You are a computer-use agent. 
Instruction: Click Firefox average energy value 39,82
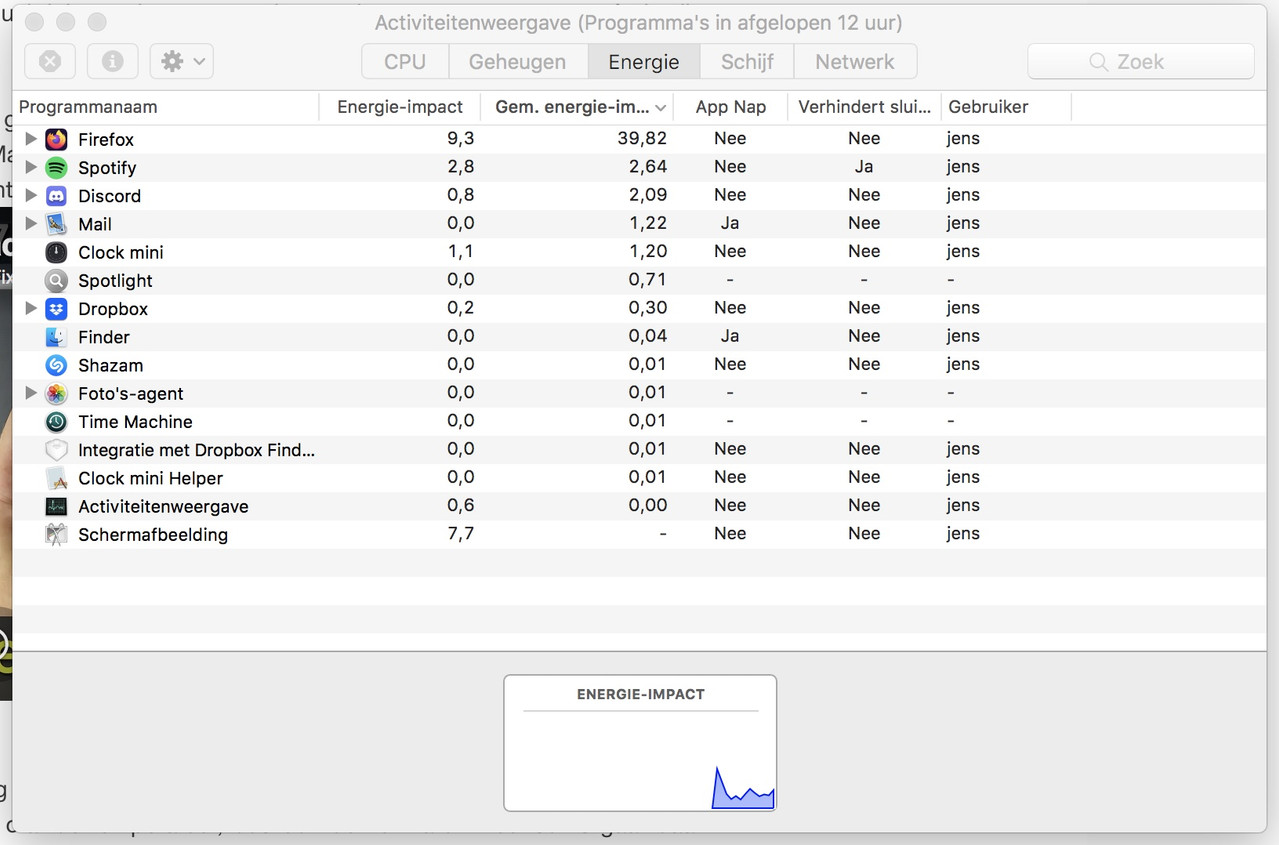click(642, 138)
